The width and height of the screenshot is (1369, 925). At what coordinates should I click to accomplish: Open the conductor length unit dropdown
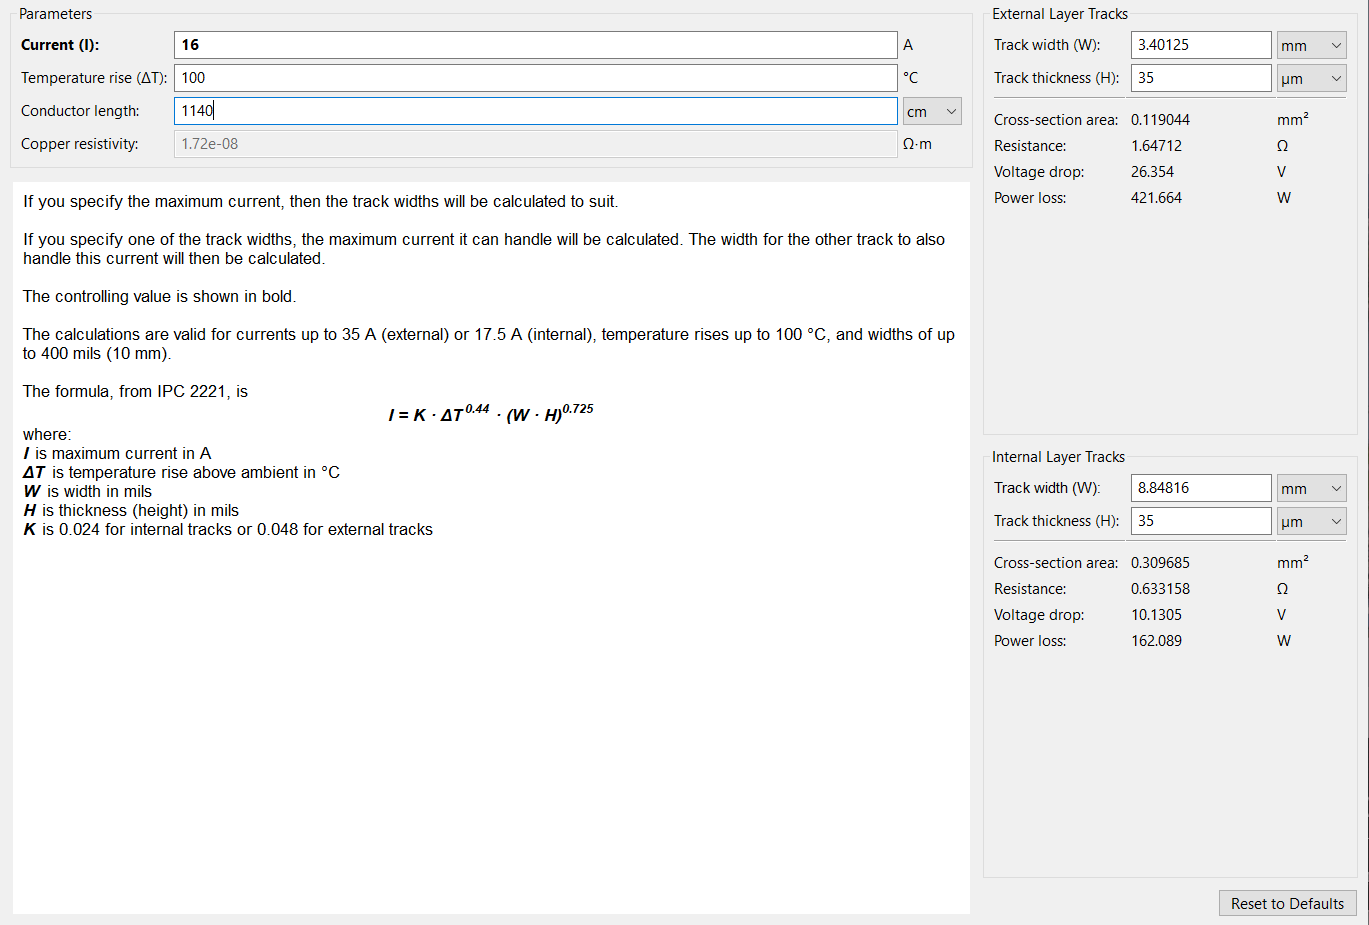pos(932,111)
